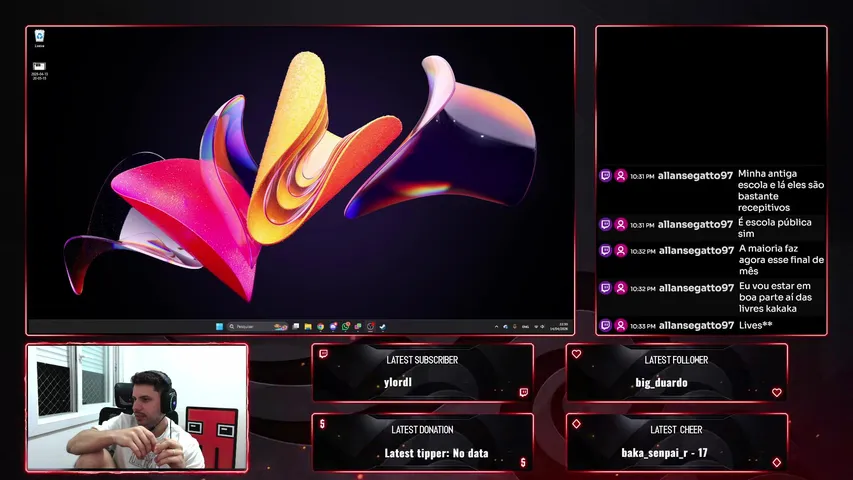Click the chat badge beside 'Eu vou estar' message
This screenshot has height=480, width=853.
605,288
